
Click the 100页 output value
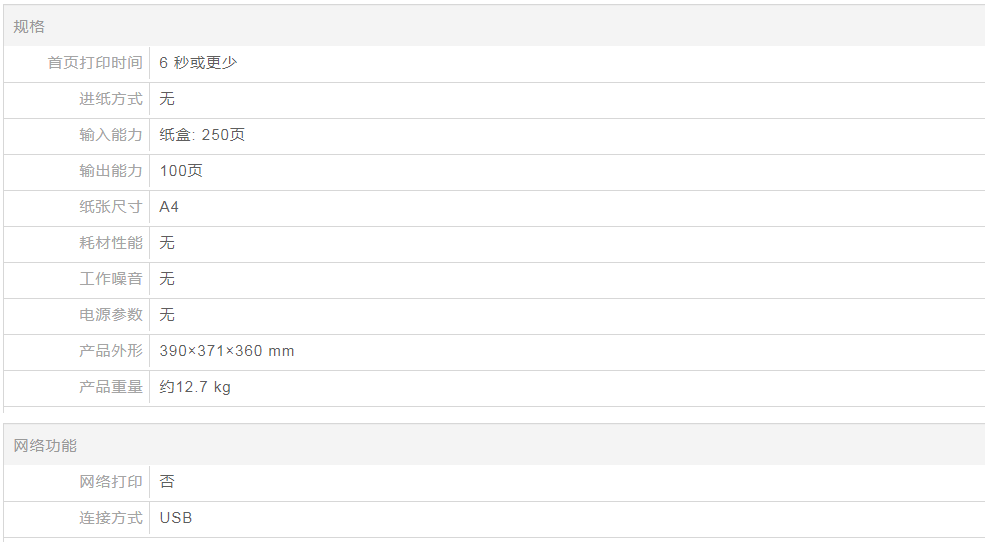coord(181,171)
